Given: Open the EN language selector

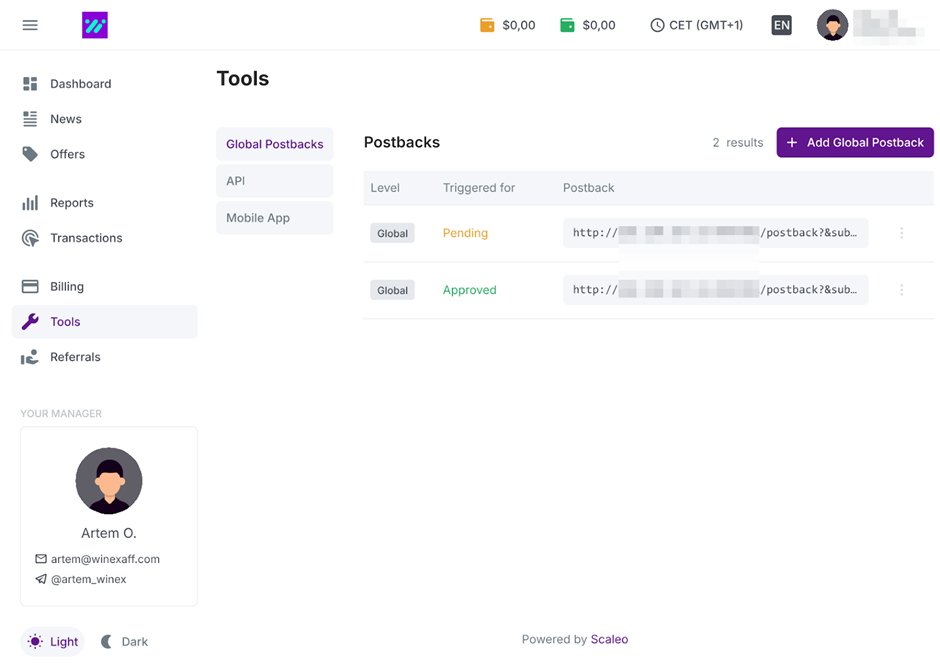Looking at the screenshot, I should pos(781,25).
